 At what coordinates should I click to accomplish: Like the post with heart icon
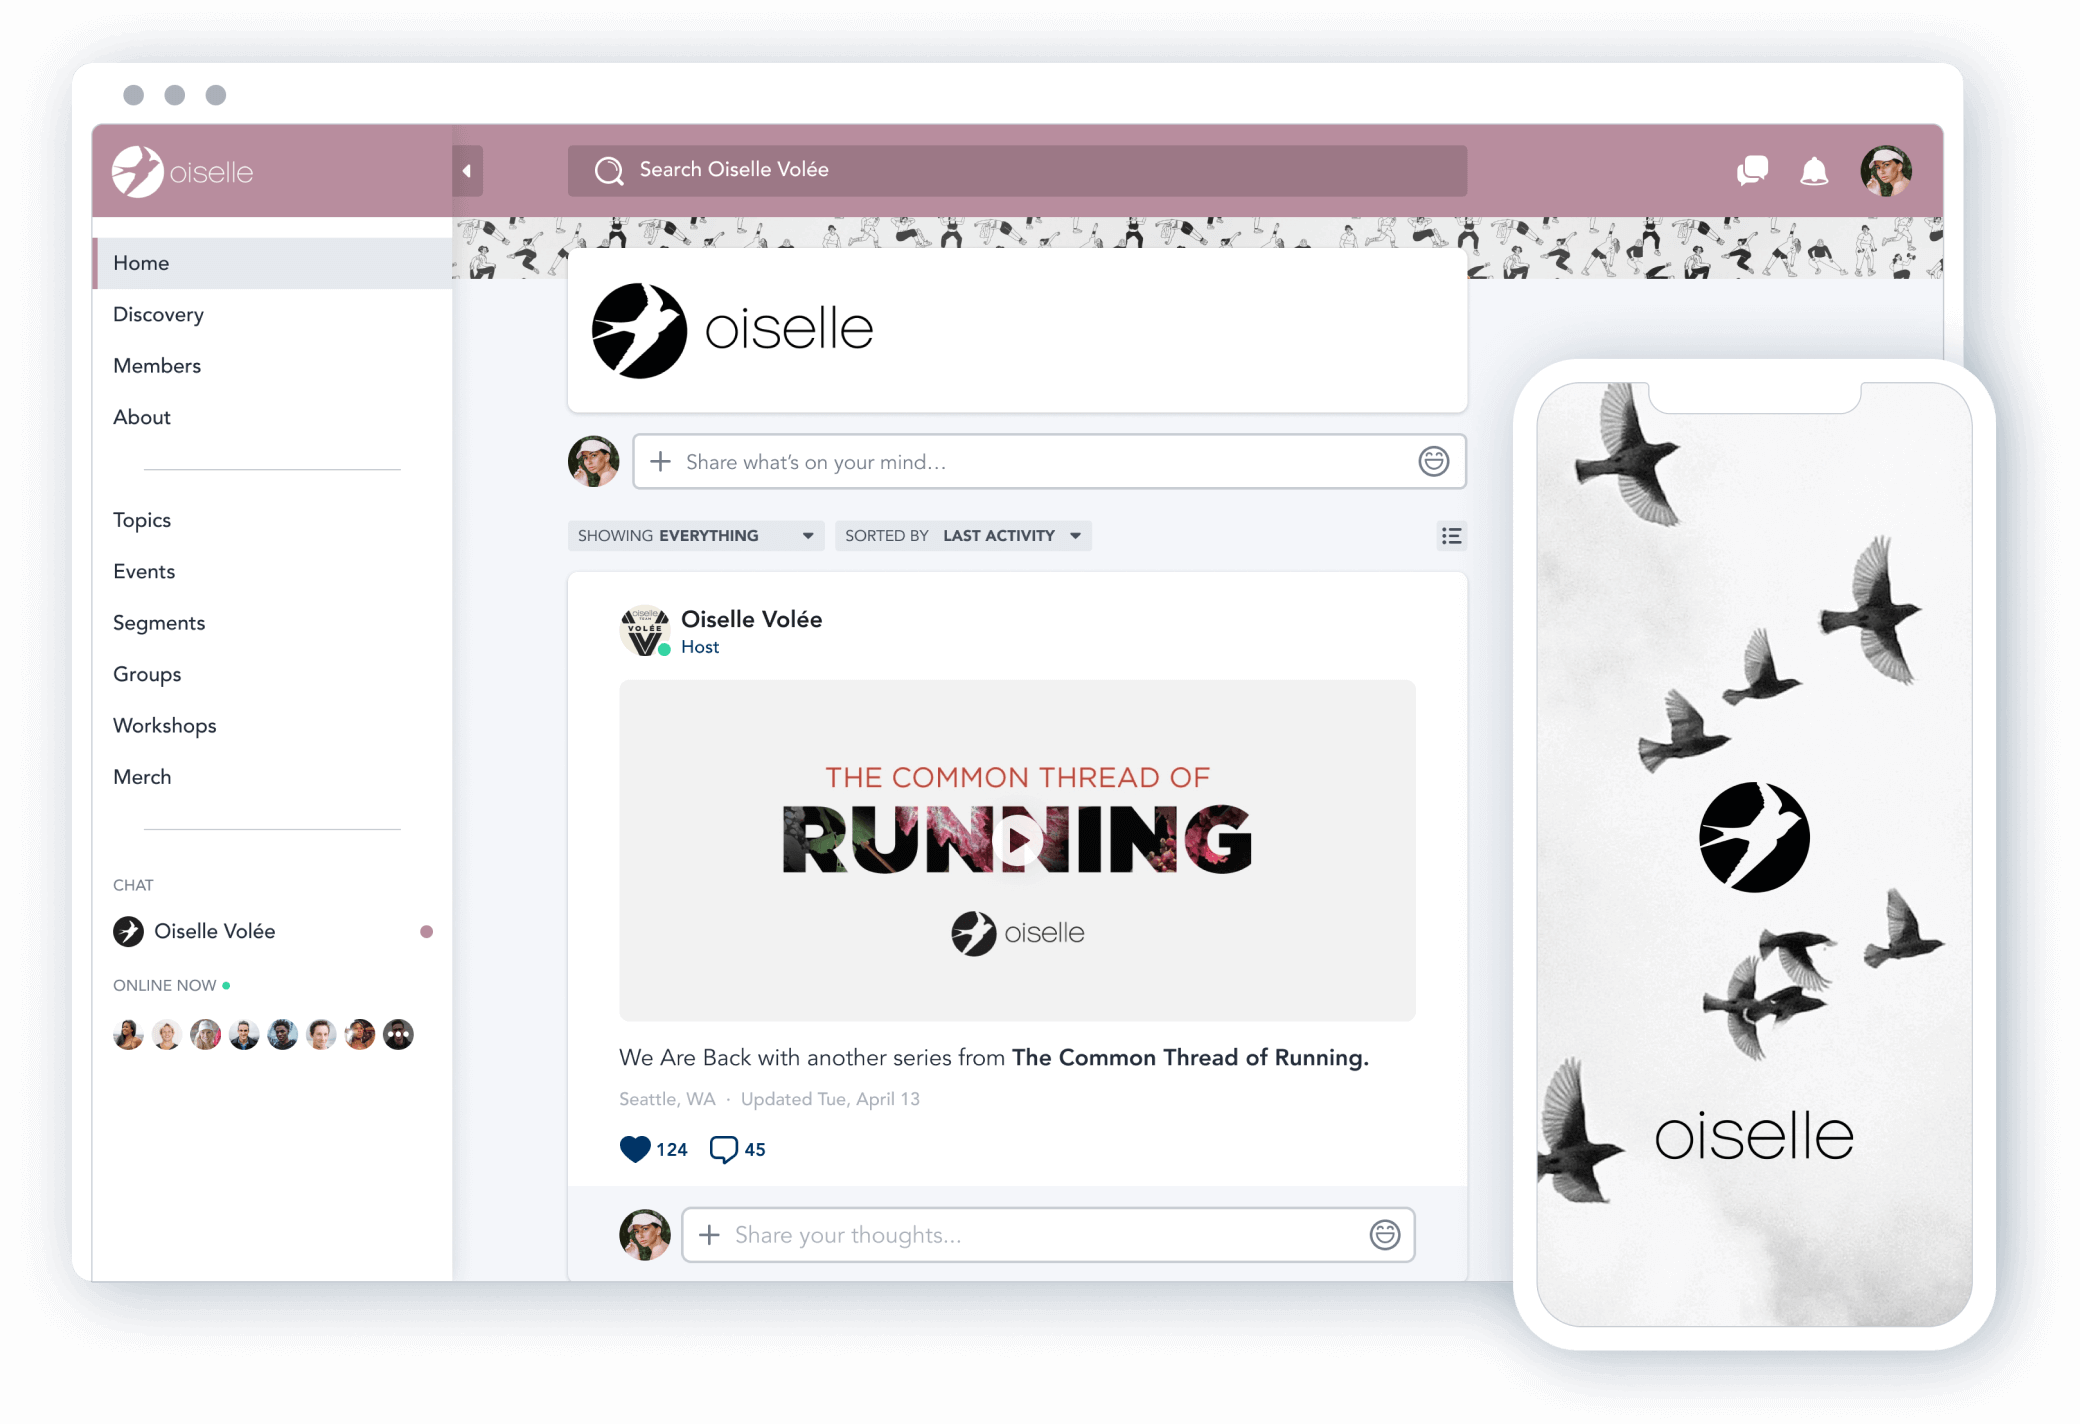[635, 1149]
